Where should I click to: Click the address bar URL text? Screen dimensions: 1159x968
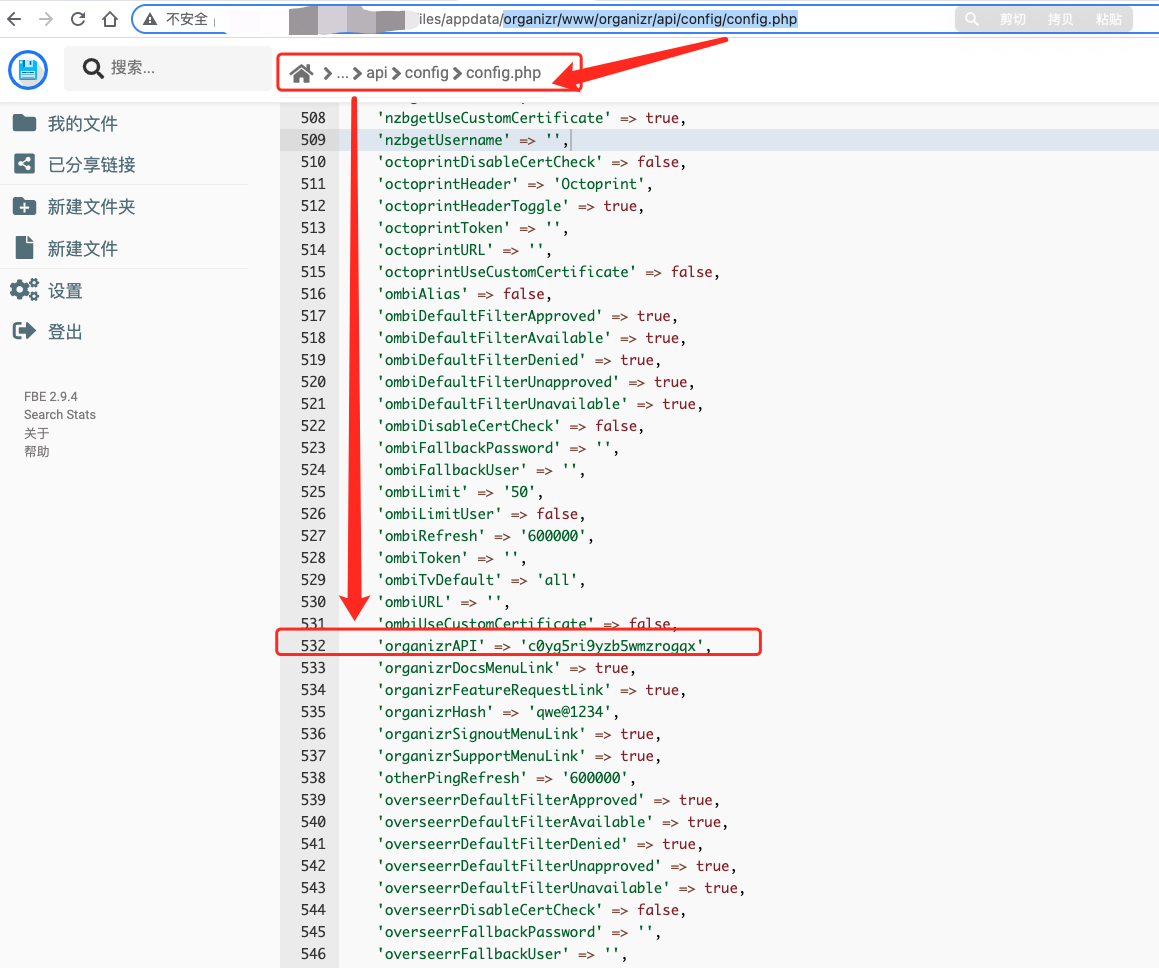tap(608, 19)
